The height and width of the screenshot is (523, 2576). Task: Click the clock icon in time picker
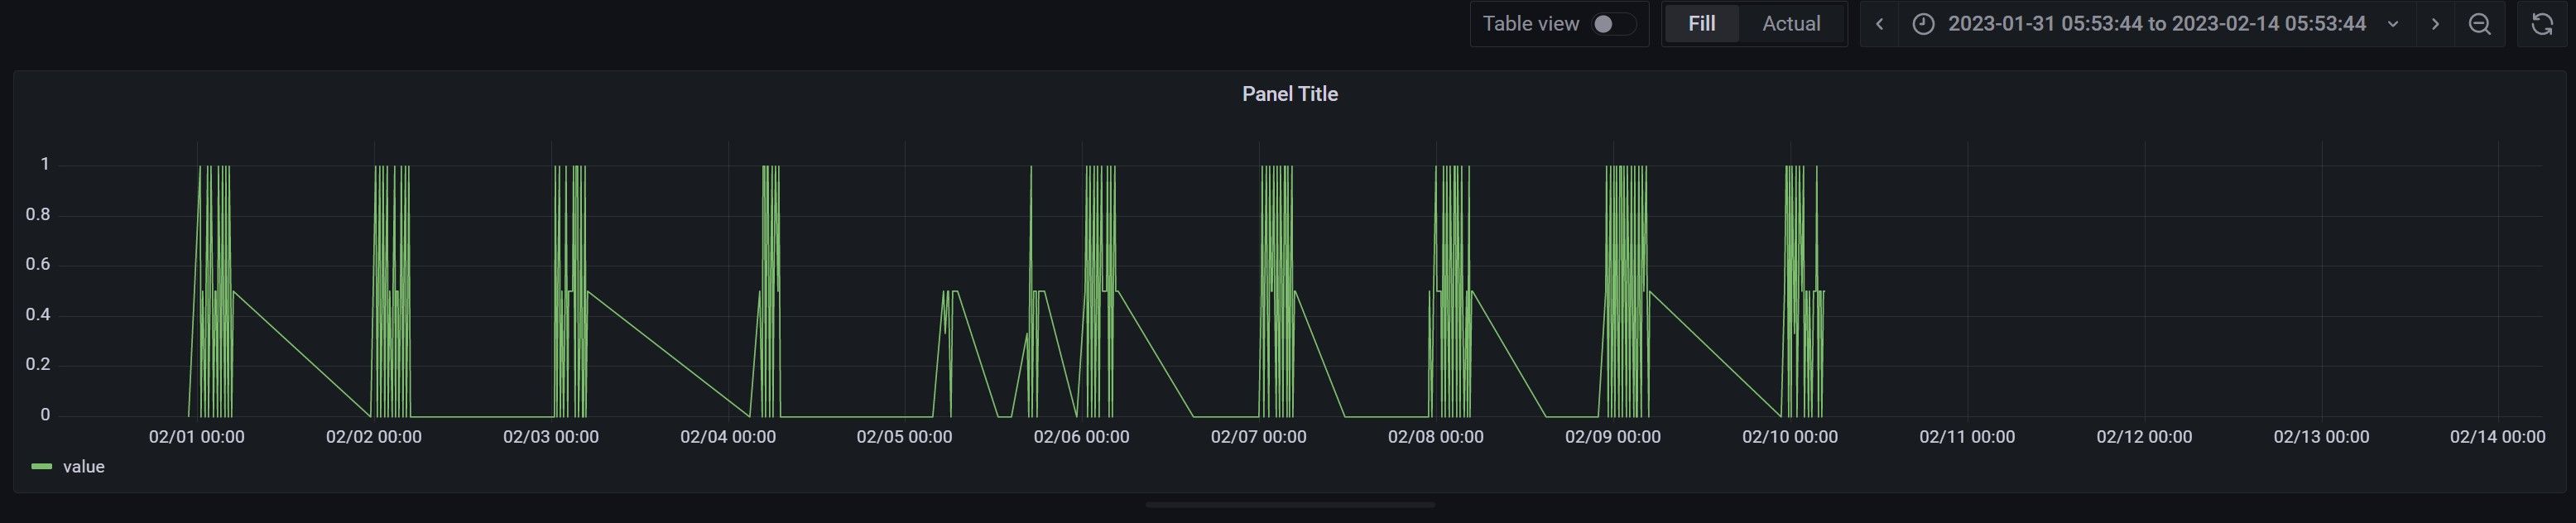coord(1923,24)
